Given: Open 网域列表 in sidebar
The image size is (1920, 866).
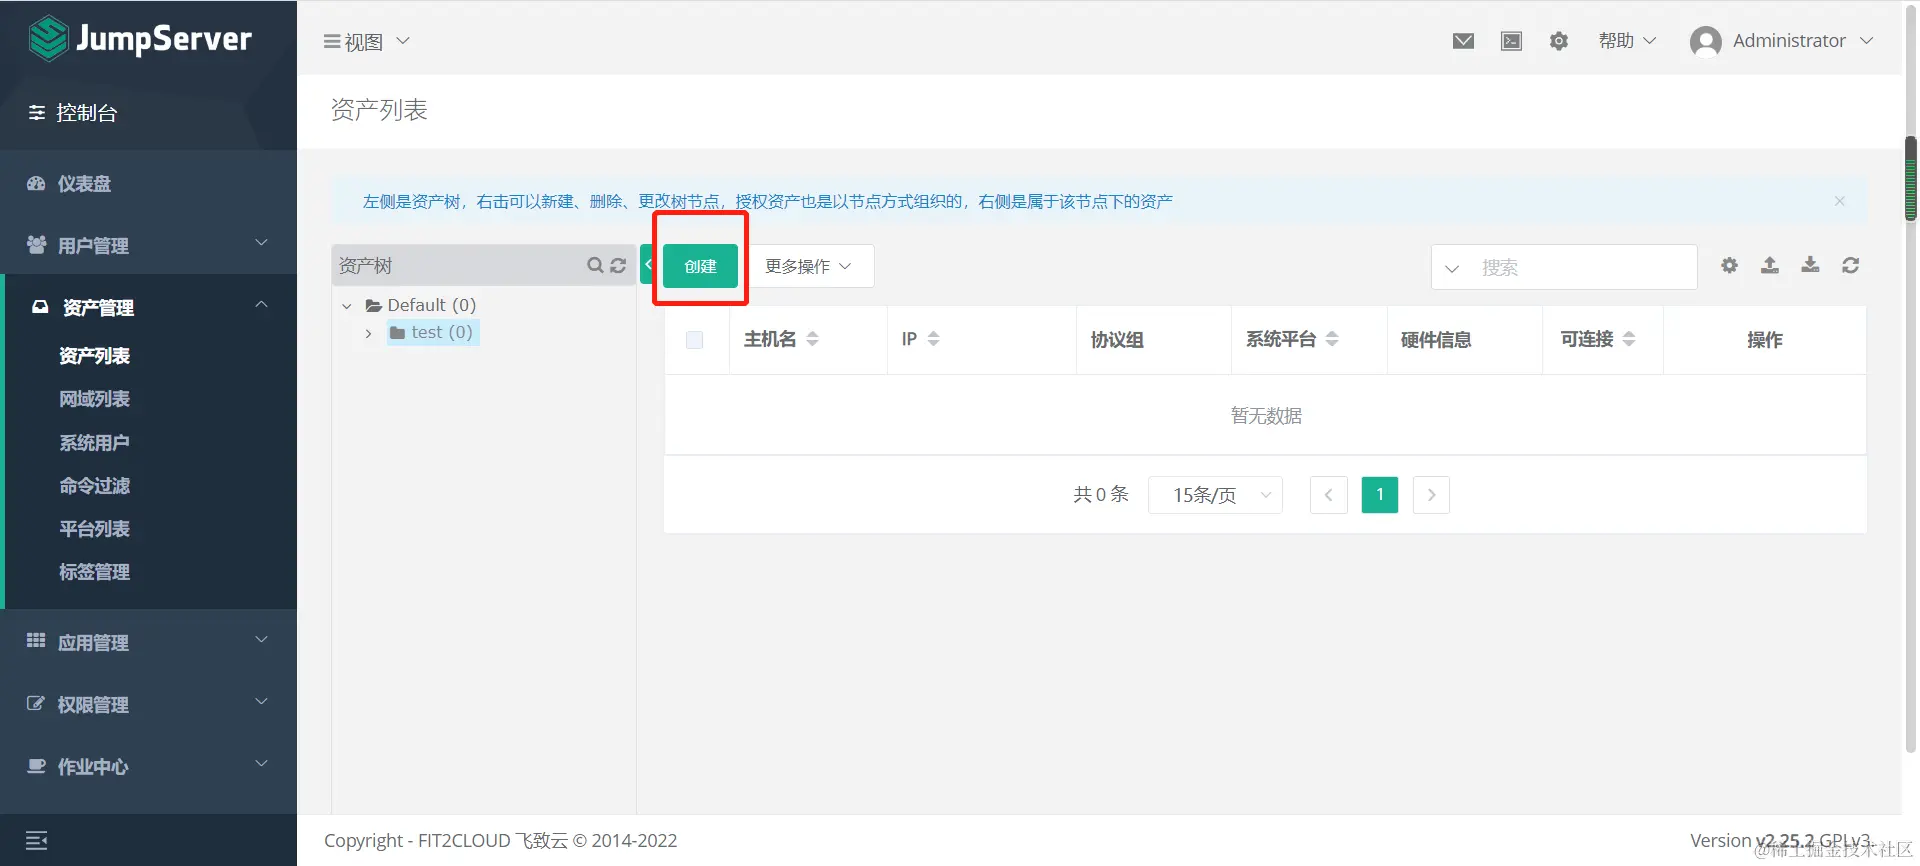Looking at the screenshot, I should 94,399.
